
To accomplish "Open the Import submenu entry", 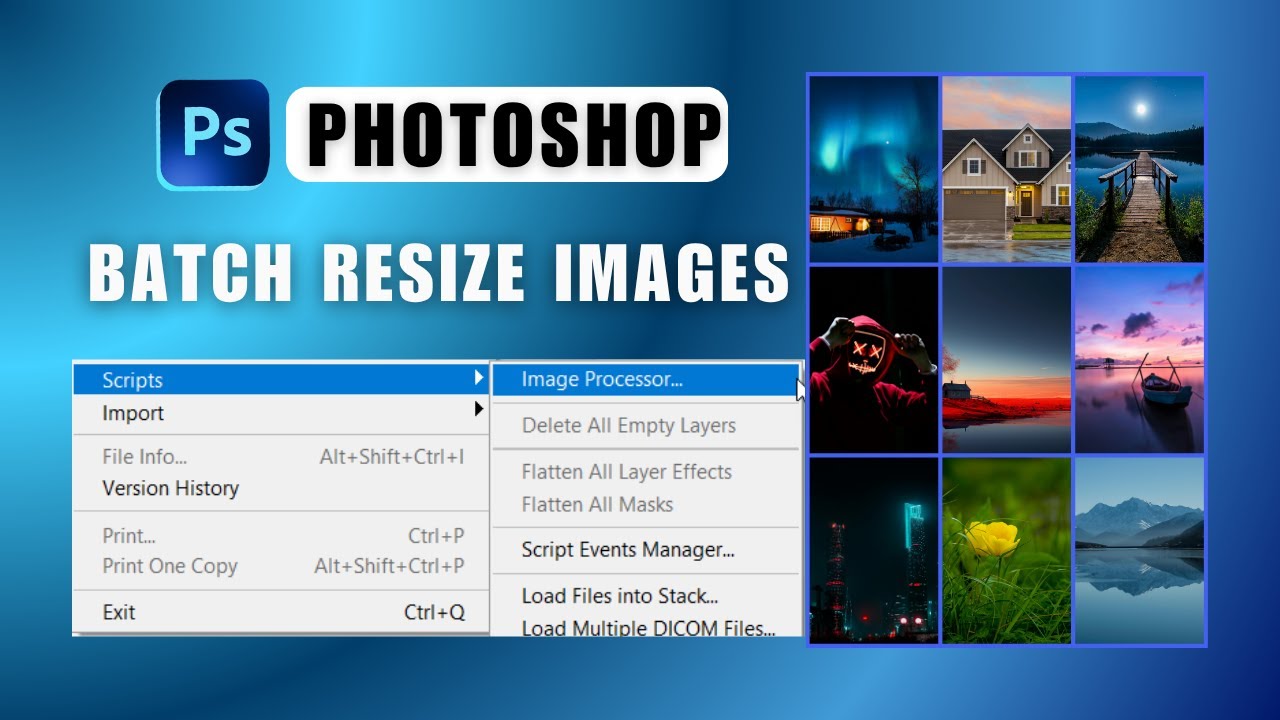I will coord(281,413).
